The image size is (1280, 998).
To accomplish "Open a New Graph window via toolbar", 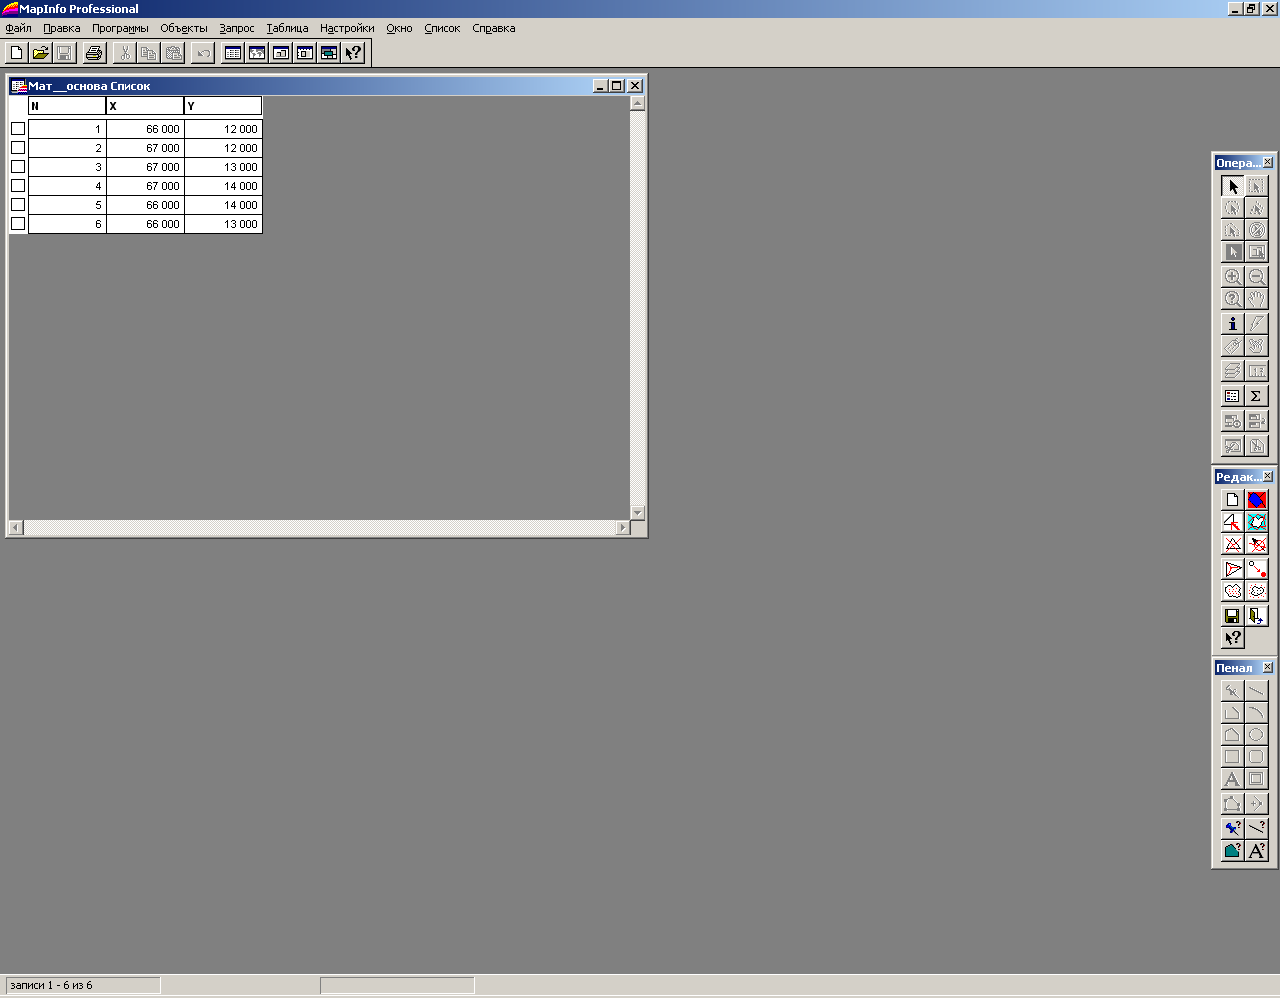I will click(x=281, y=53).
